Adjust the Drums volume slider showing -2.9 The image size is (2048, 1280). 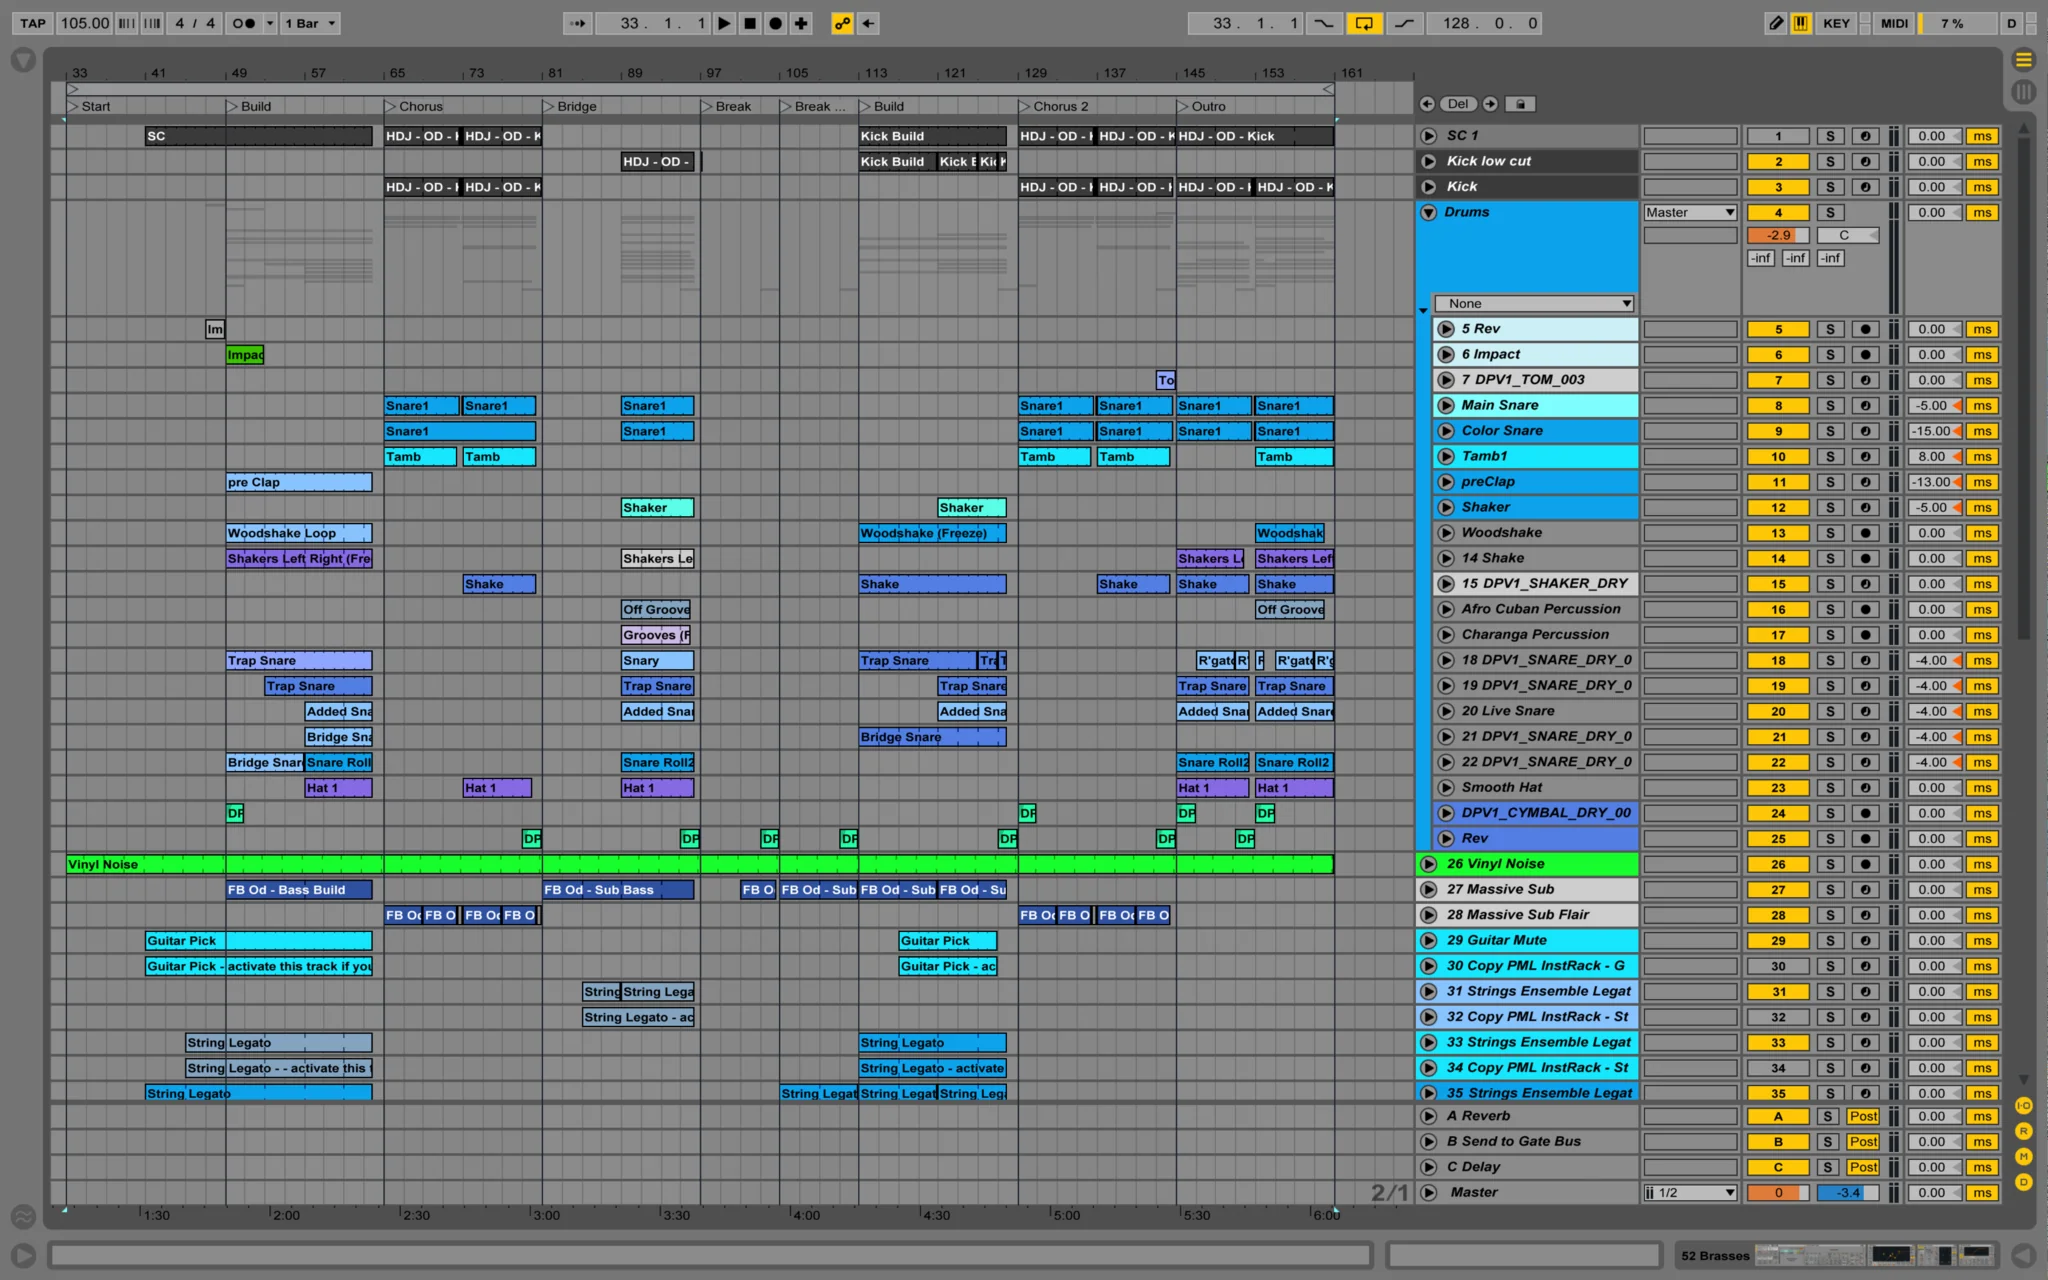pyautogui.click(x=1778, y=235)
